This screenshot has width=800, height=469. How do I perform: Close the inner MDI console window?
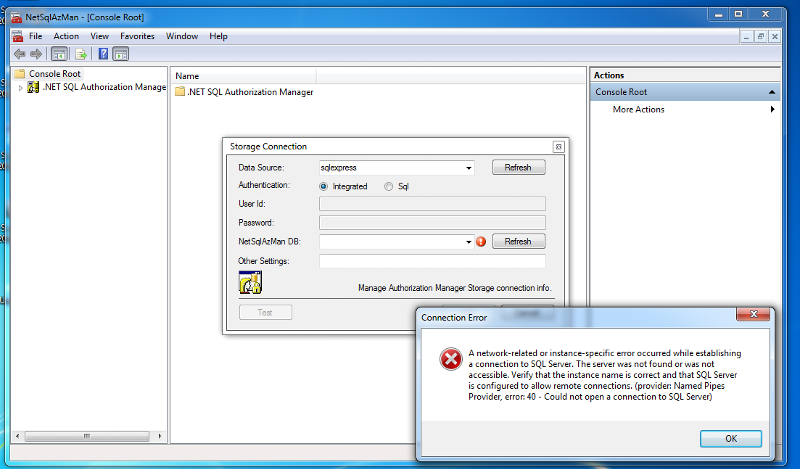pyautogui.click(x=774, y=37)
